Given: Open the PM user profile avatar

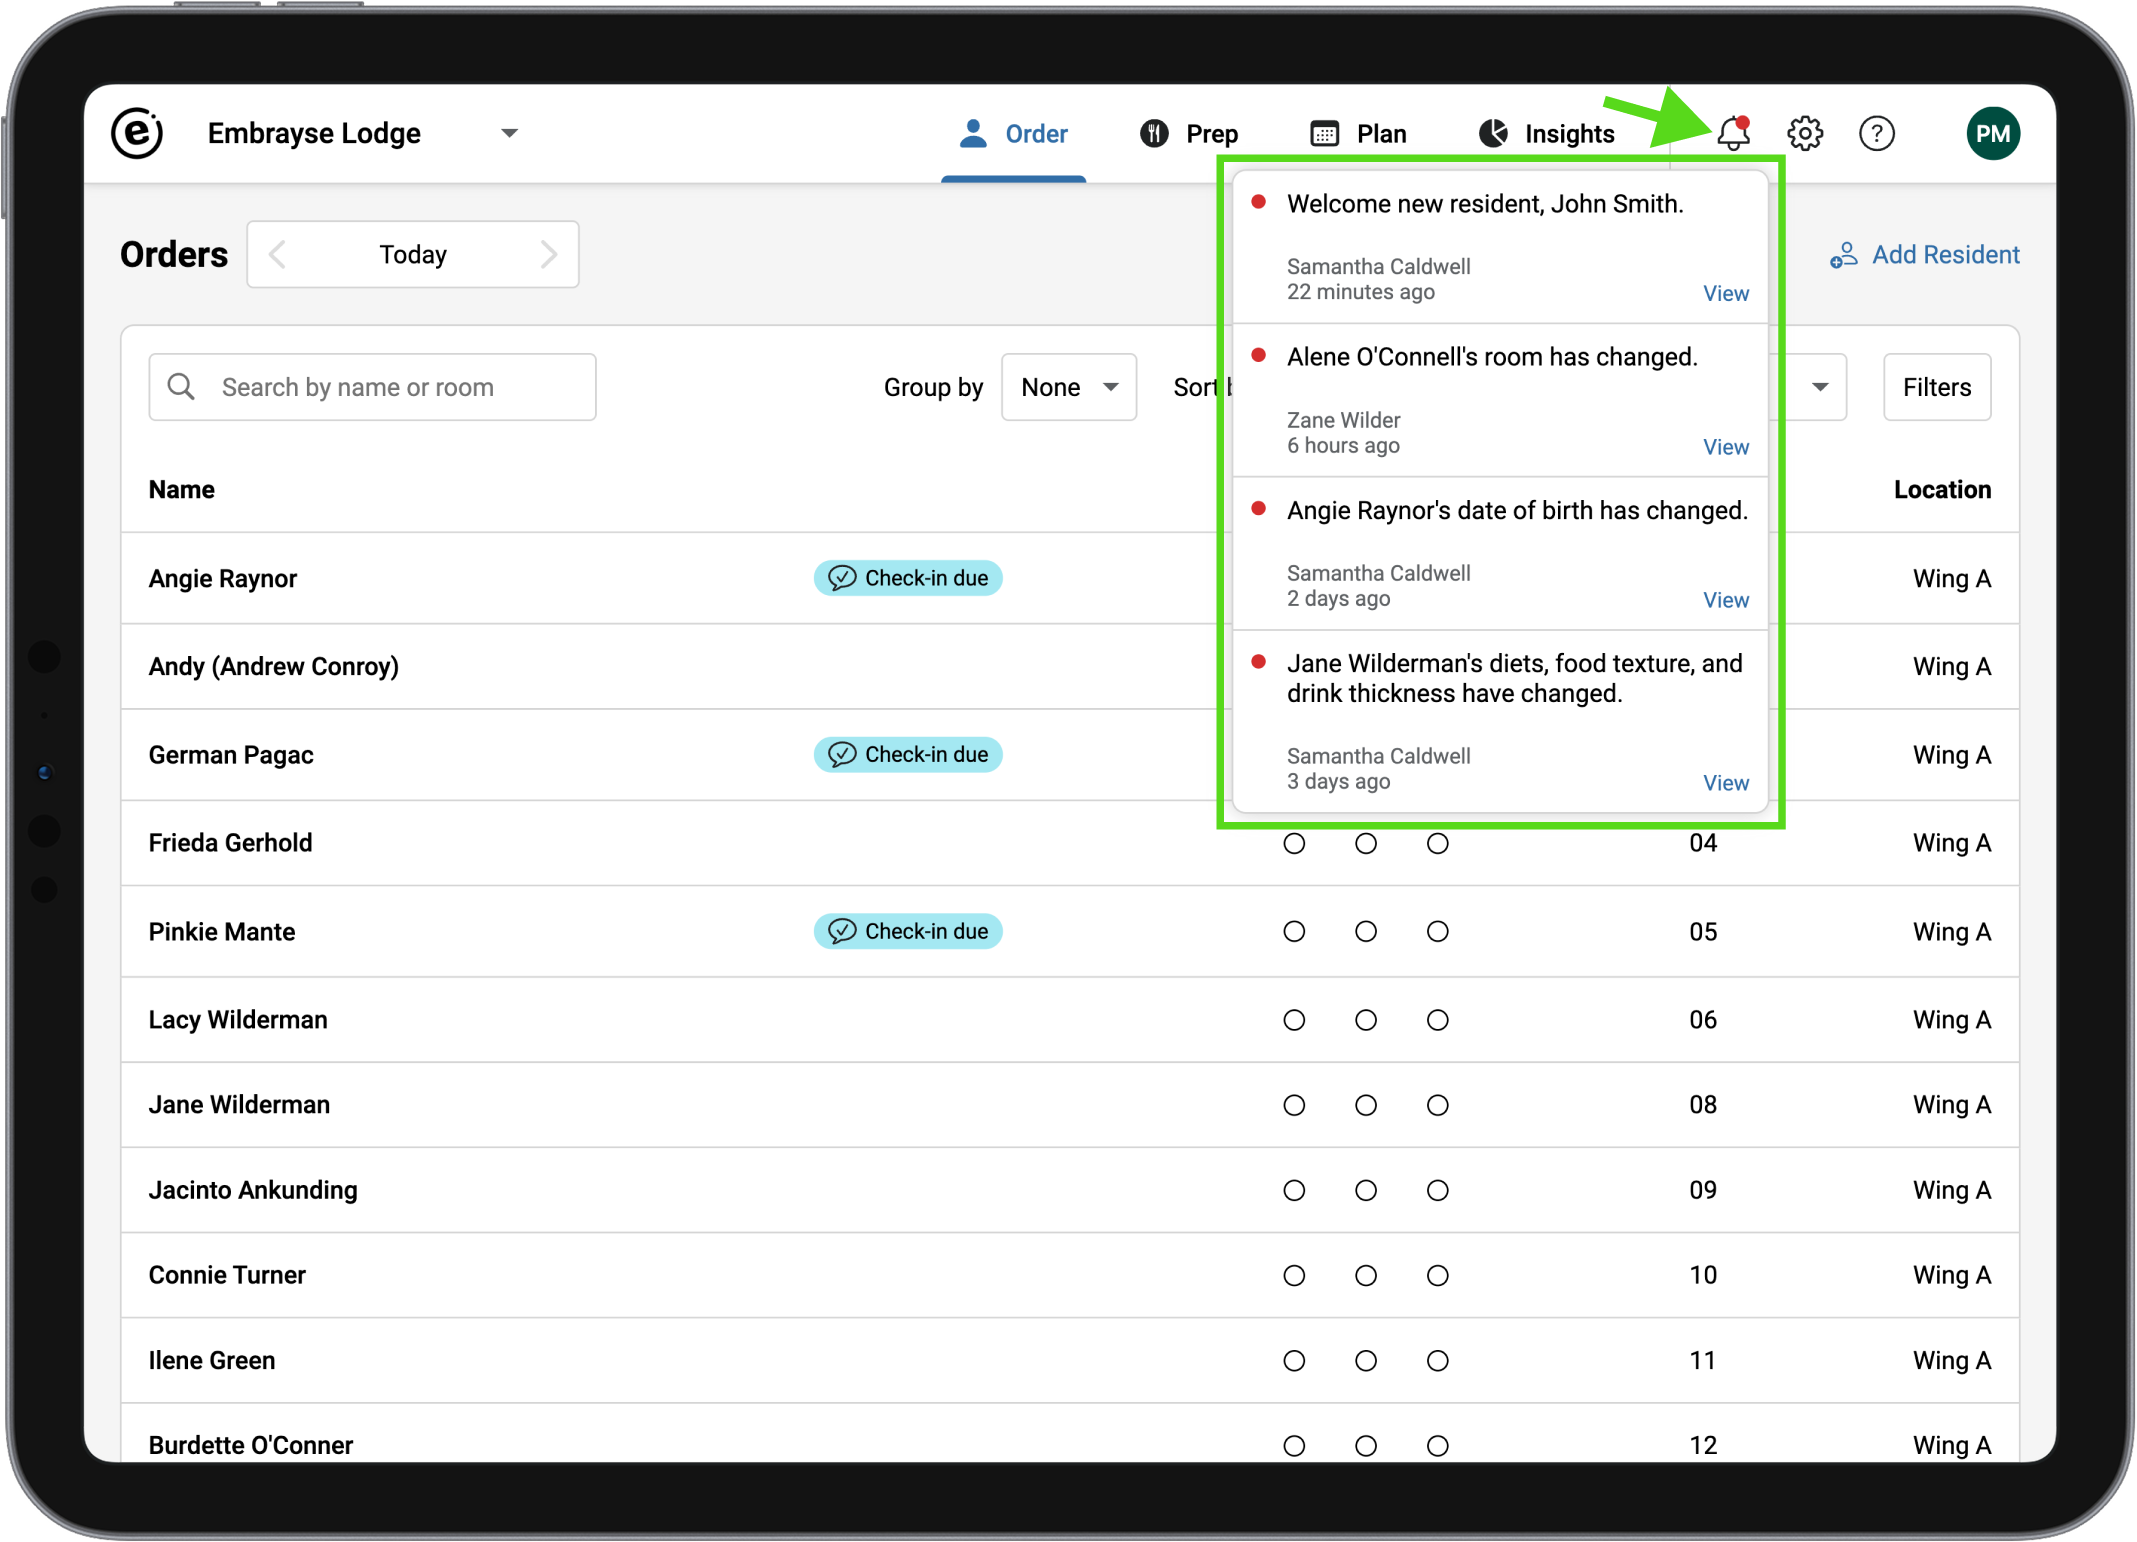Looking at the screenshot, I should [x=1992, y=133].
